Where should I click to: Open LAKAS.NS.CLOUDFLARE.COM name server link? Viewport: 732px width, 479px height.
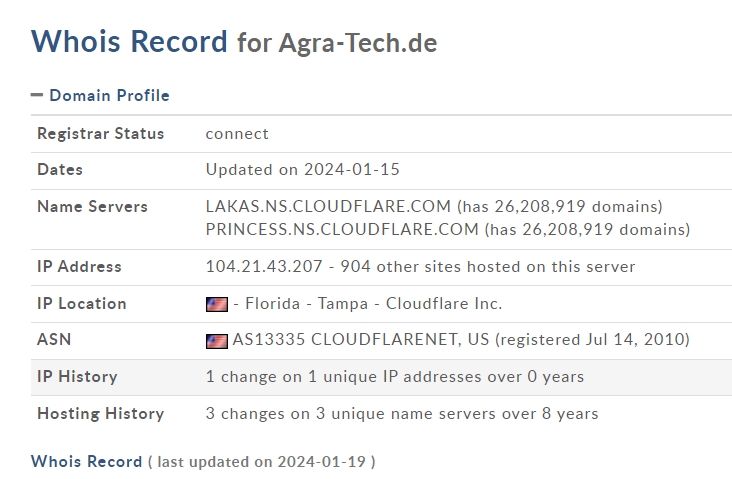[x=328, y=206]
